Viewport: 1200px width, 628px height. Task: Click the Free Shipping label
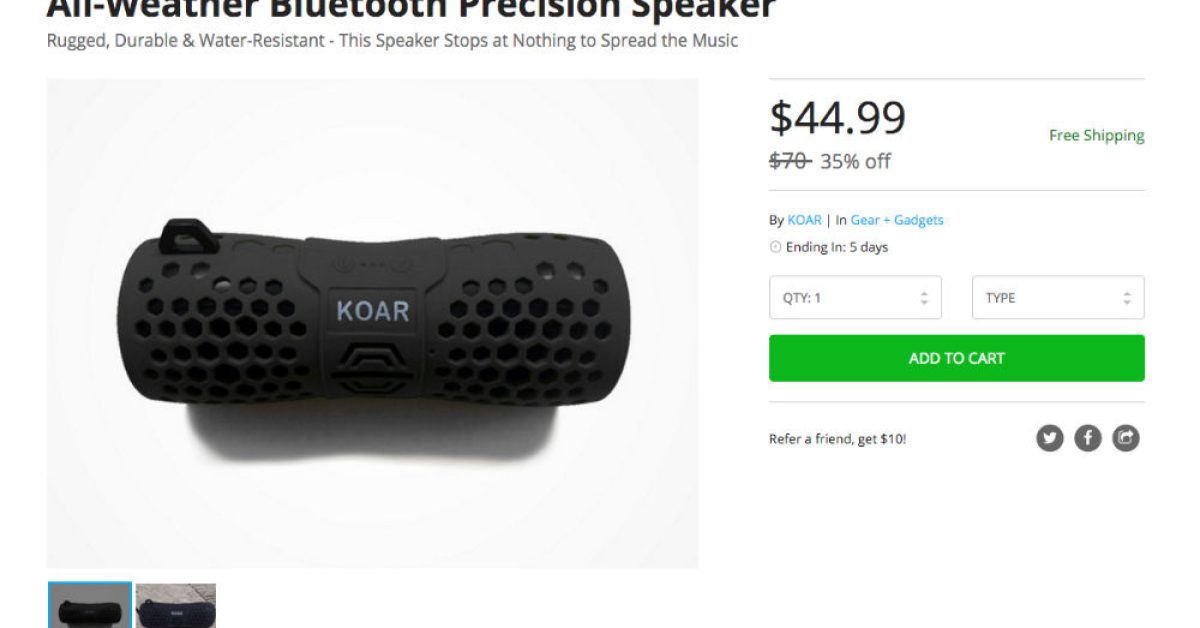[x=1096, y=135]
